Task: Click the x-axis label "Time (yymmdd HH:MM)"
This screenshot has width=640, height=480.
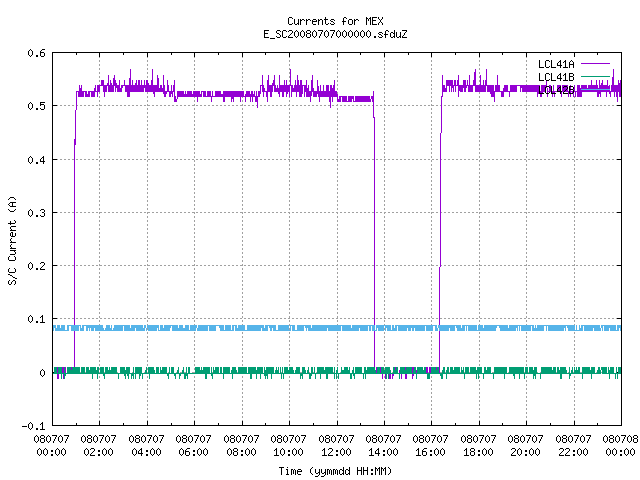Action: coord(335,471)
